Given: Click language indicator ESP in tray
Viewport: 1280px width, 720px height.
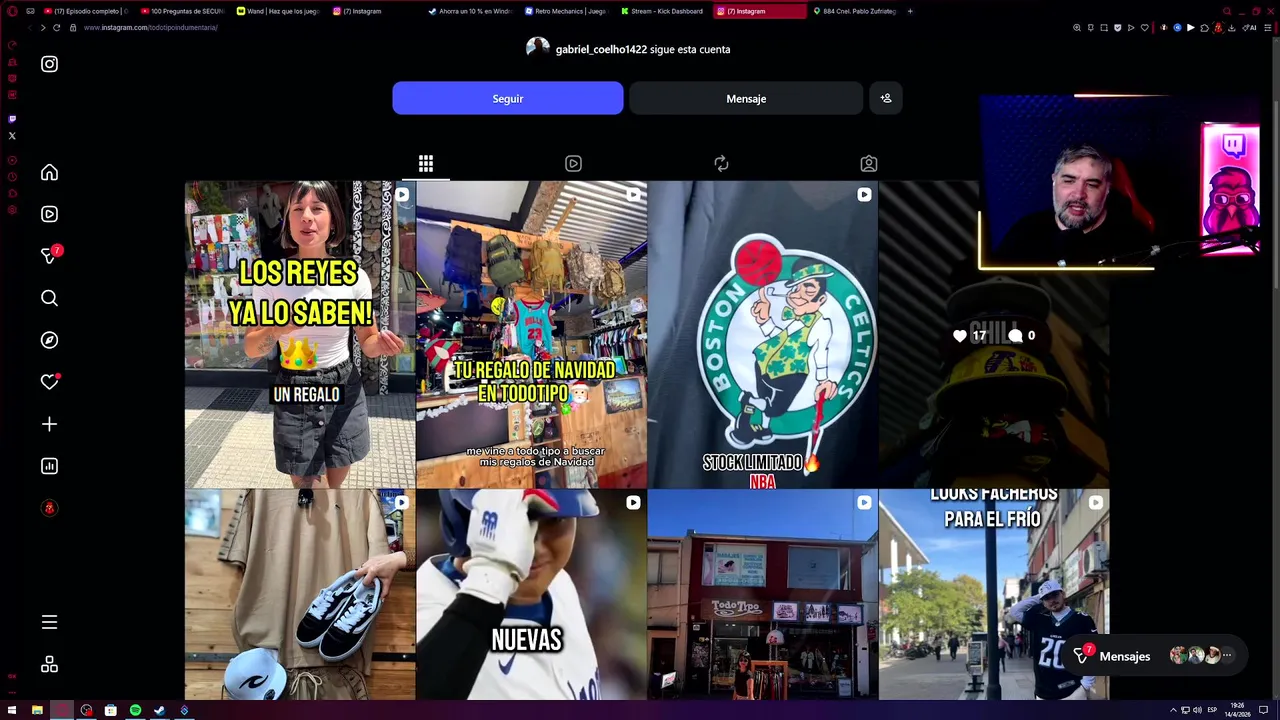Looking at the screenshot, I should [x=1212, y=710].
